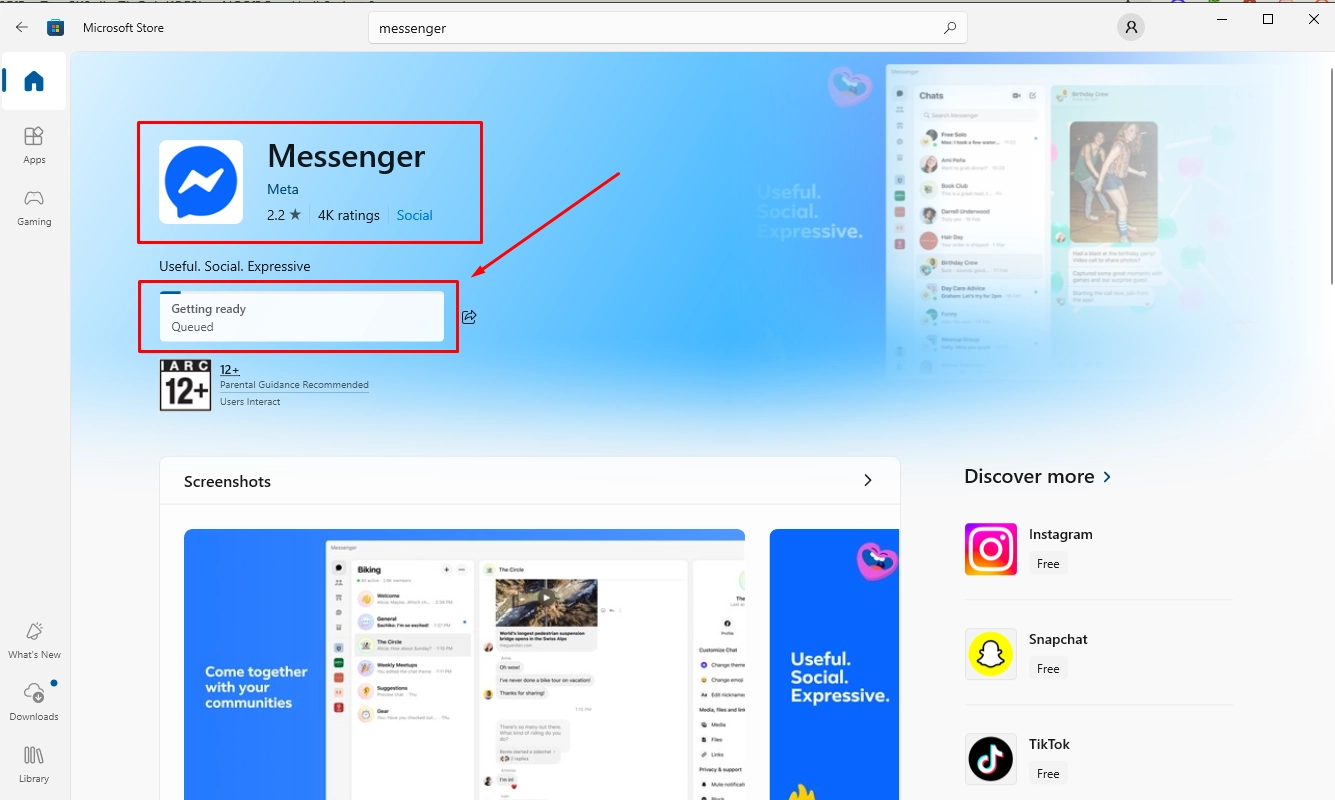Click the search magnifier icon

950,28
